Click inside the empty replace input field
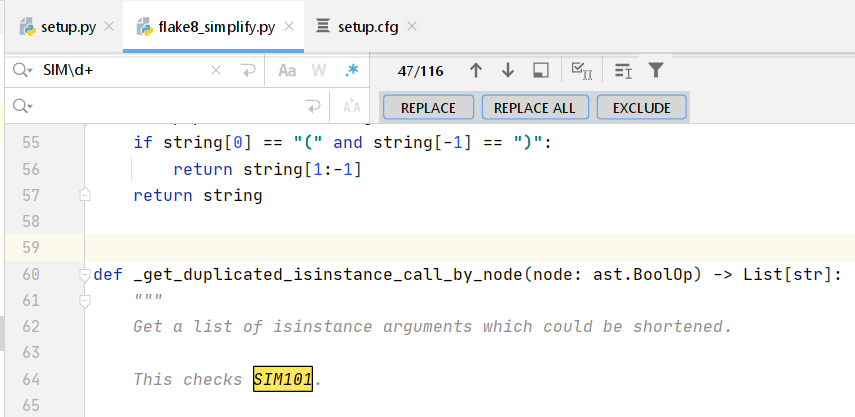855x417 pixels. [x=160, y=106]
